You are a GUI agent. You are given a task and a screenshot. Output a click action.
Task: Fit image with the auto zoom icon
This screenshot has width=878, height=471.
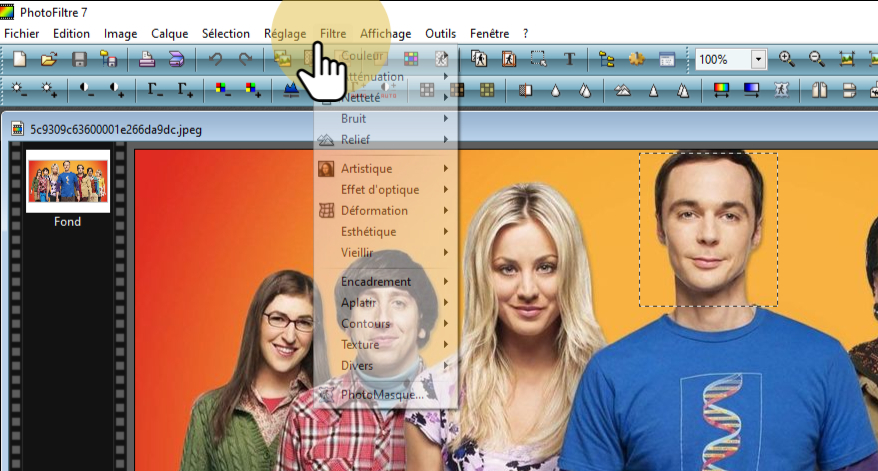[x=847, y=59]
